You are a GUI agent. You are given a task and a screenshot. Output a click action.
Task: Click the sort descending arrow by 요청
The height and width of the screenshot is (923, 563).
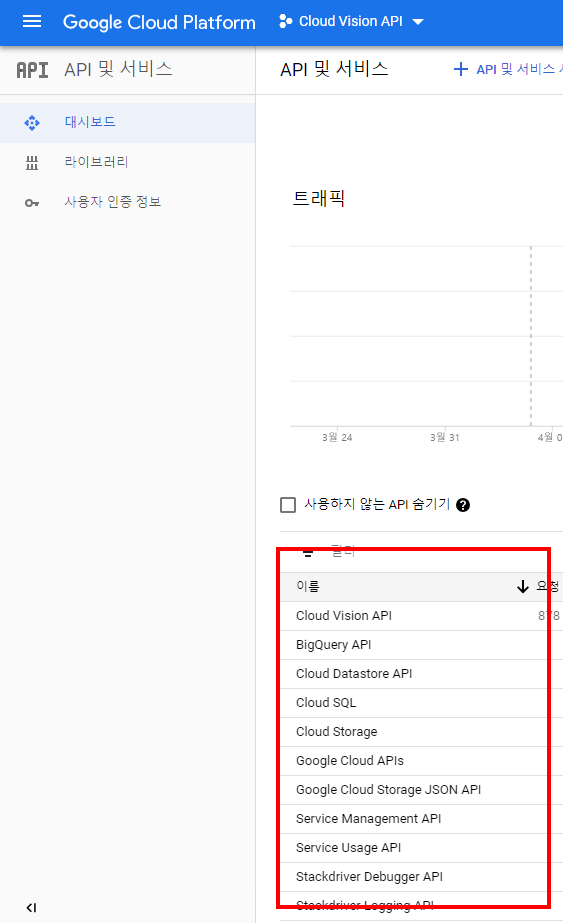522,586
